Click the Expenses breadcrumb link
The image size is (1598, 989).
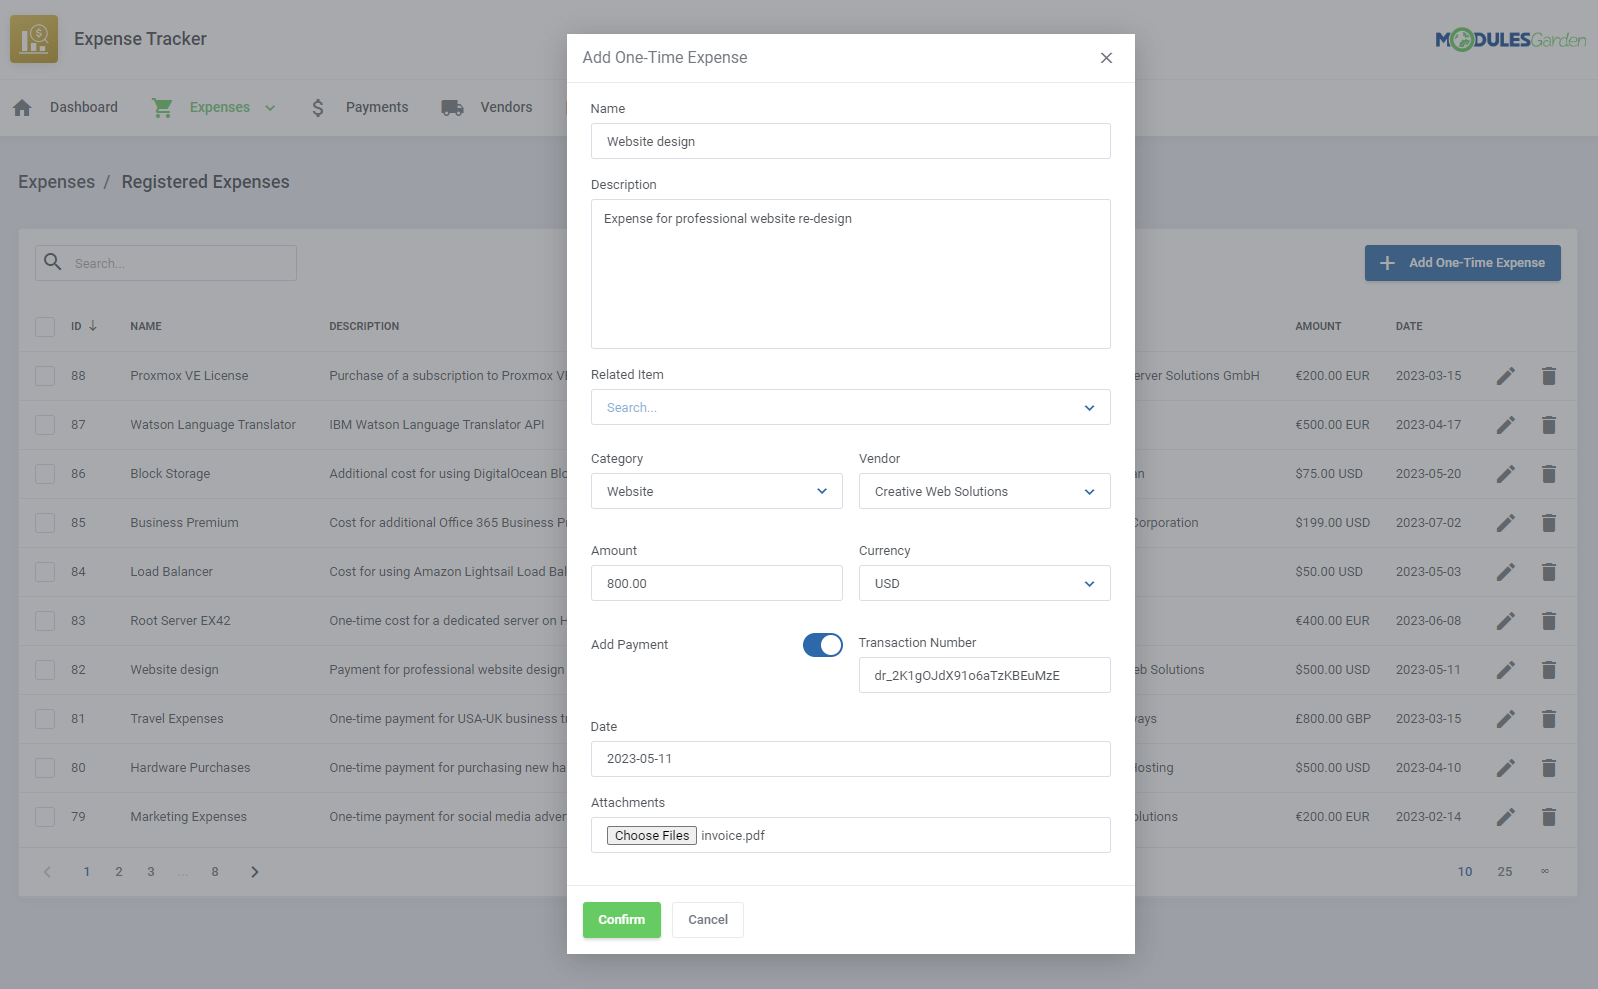point(56,182)
